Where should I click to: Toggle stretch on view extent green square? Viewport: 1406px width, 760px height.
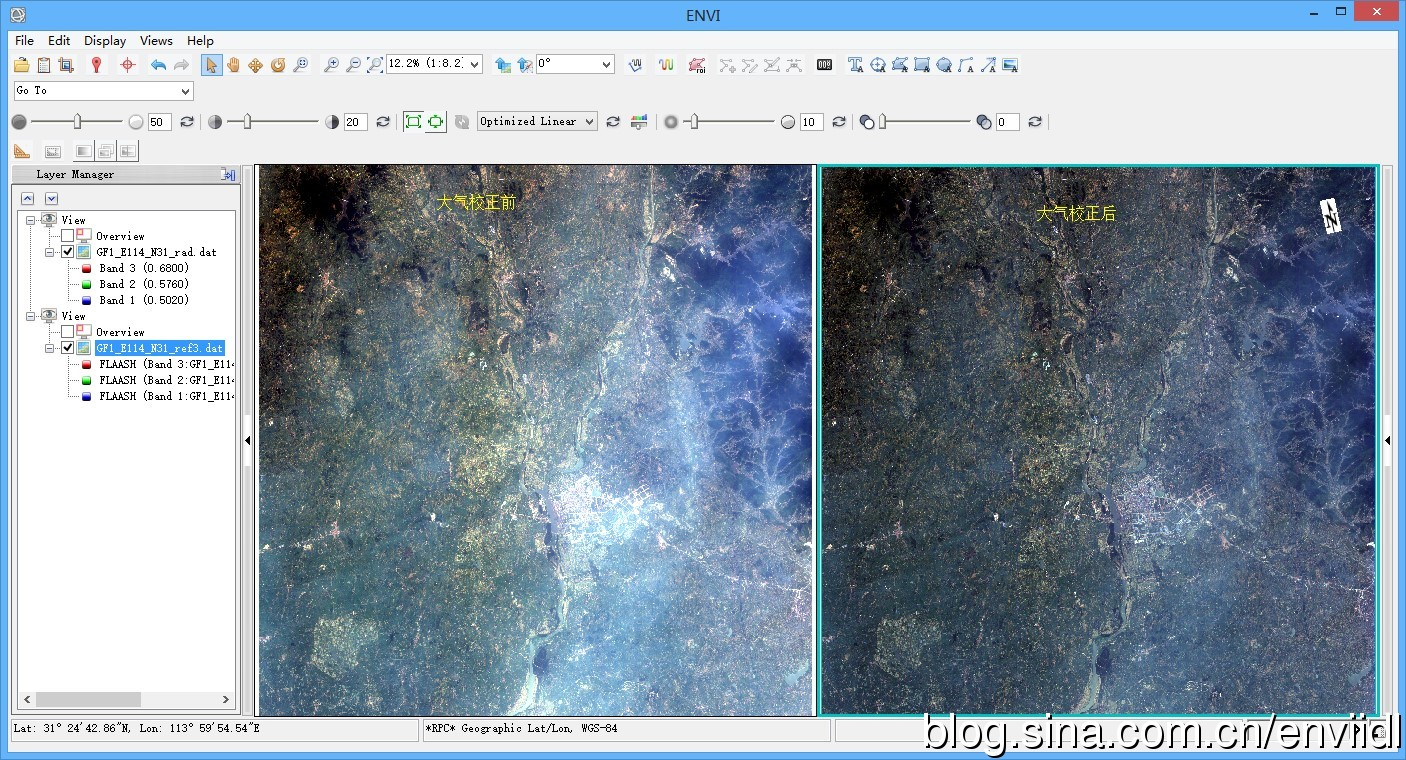[x=413, y=122]
